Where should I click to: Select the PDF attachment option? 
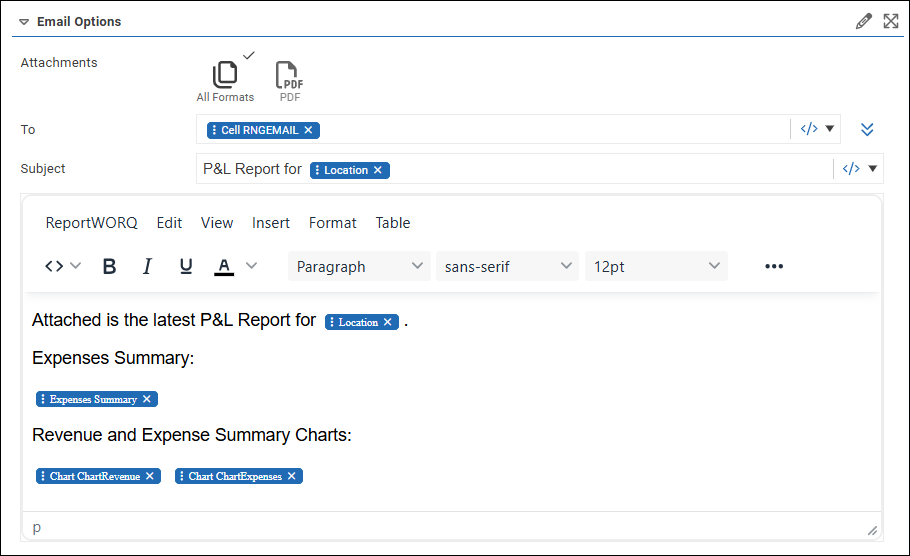point(290,79)
